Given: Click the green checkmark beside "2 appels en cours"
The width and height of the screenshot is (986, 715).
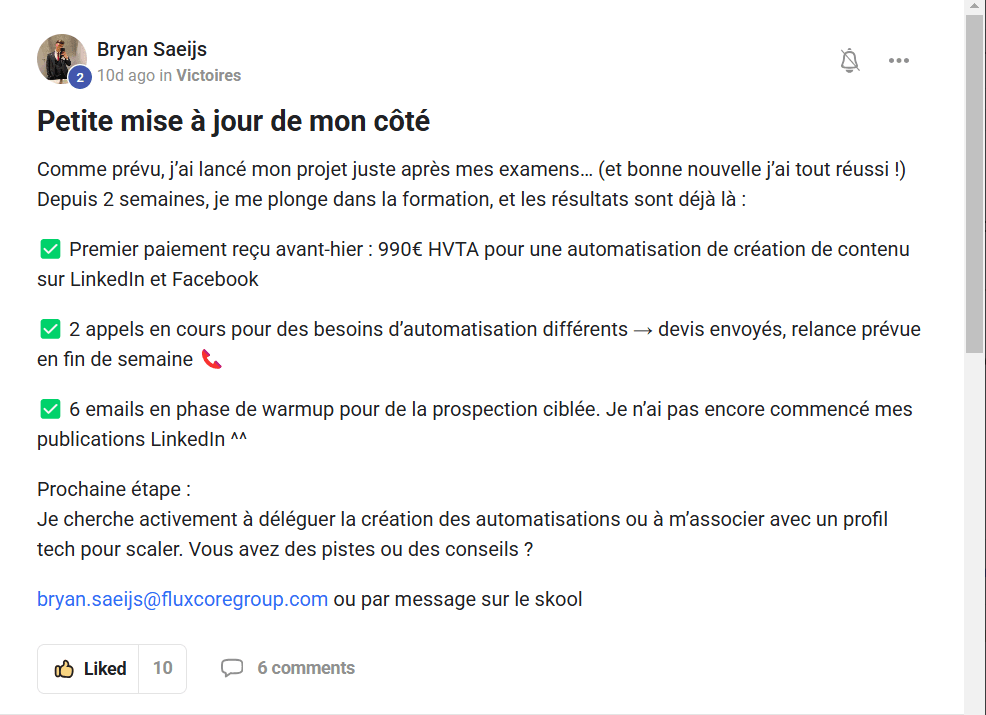Looking at the screenshot, I should pyautogui.click(x=49, y=329).
